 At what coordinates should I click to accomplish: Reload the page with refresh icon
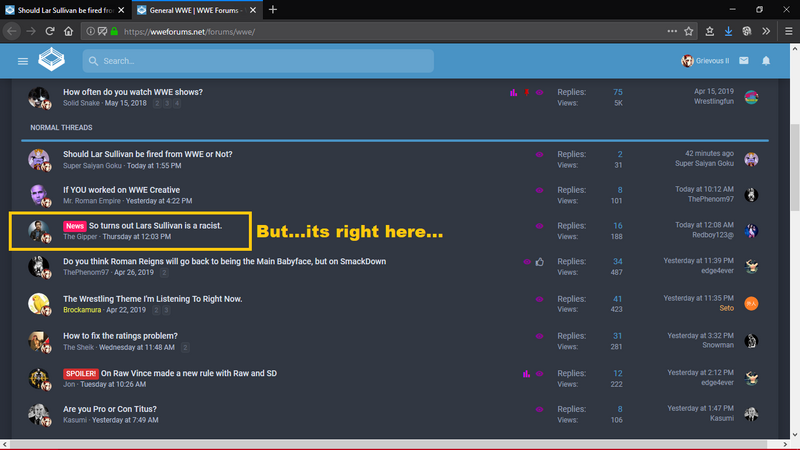49,31
